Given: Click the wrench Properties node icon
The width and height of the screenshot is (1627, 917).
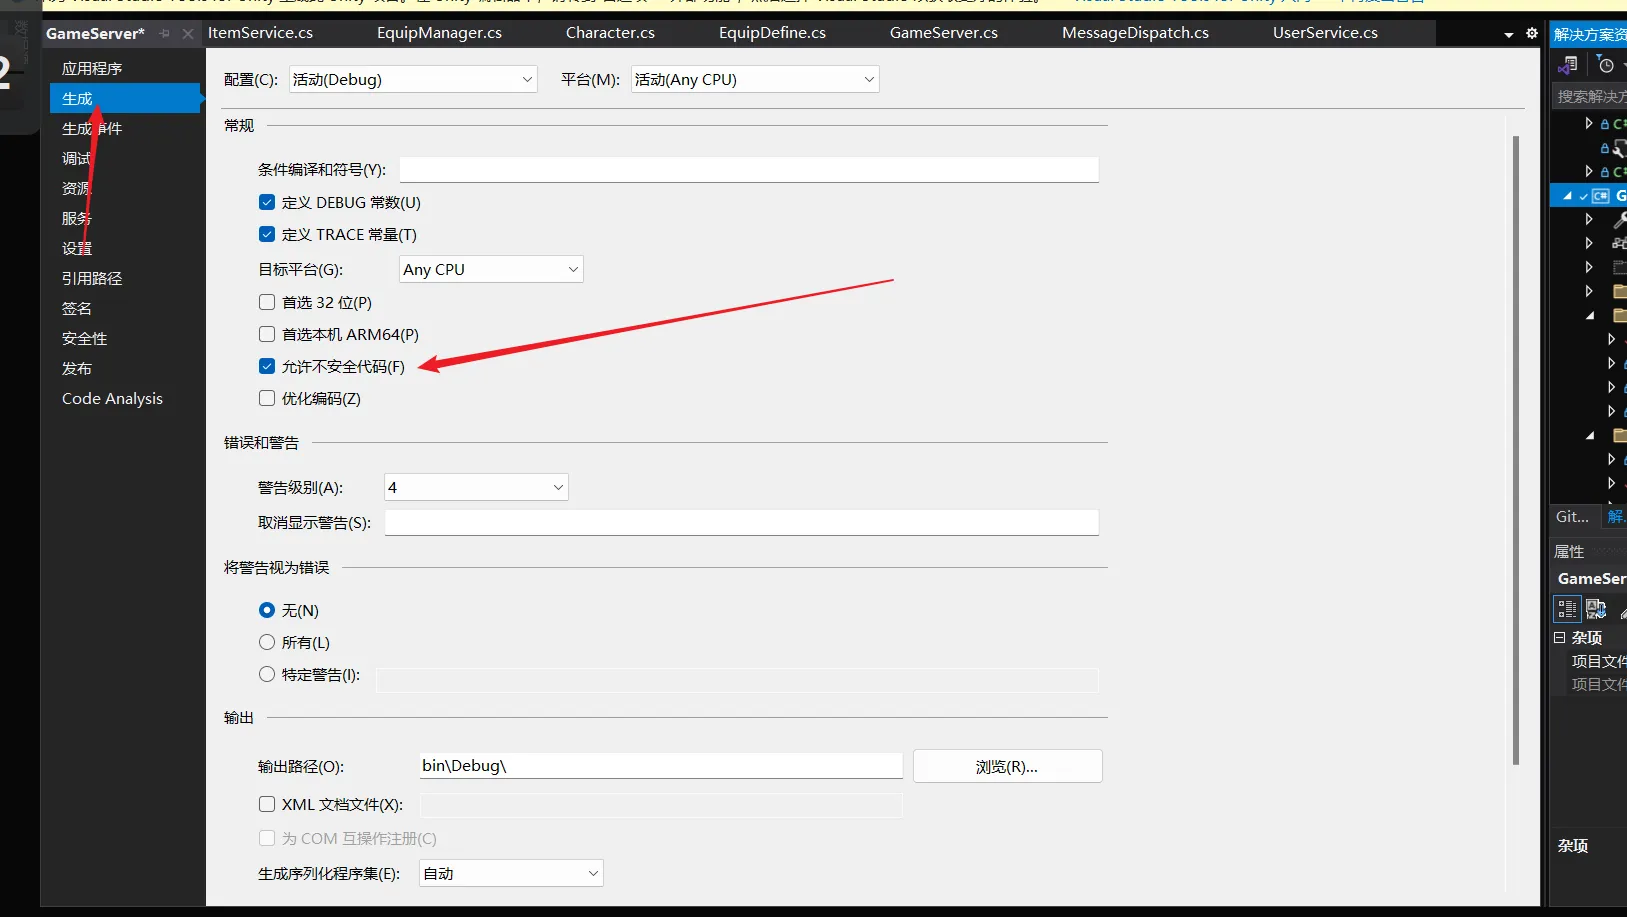Looking at the screenshot, I should (x=1619, y=219).
